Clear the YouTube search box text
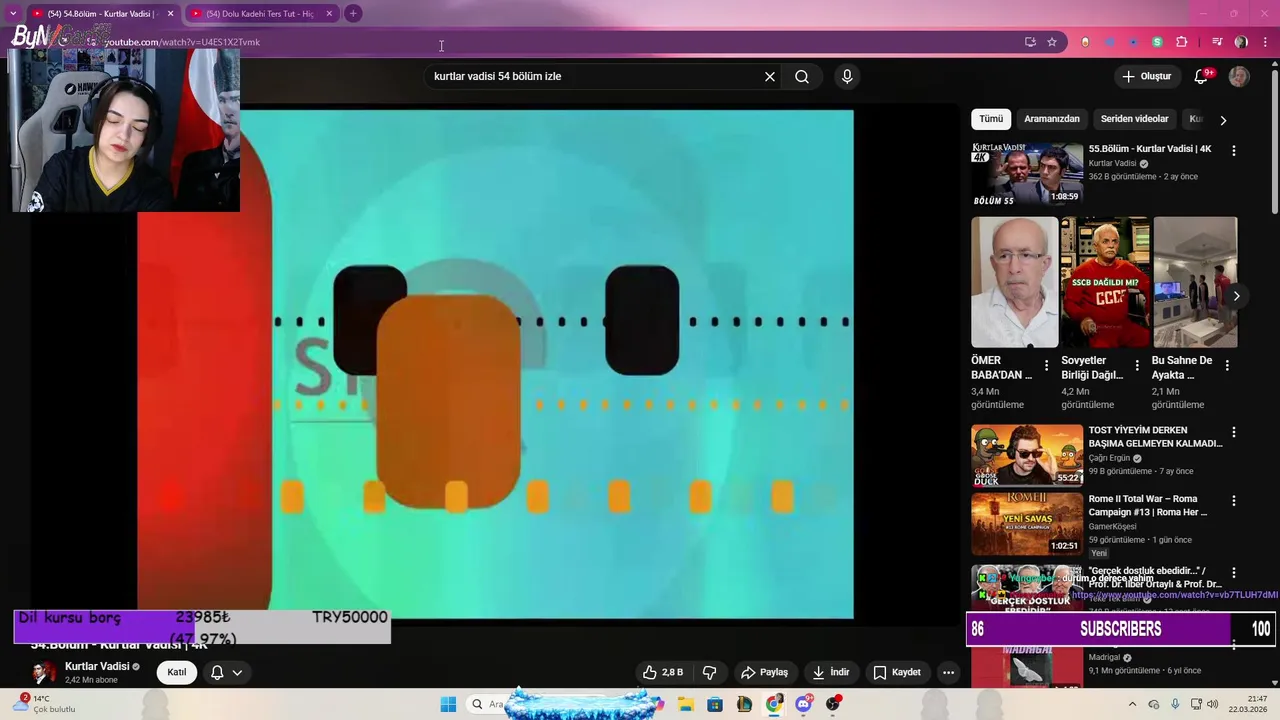 click(x=770, y=76)
